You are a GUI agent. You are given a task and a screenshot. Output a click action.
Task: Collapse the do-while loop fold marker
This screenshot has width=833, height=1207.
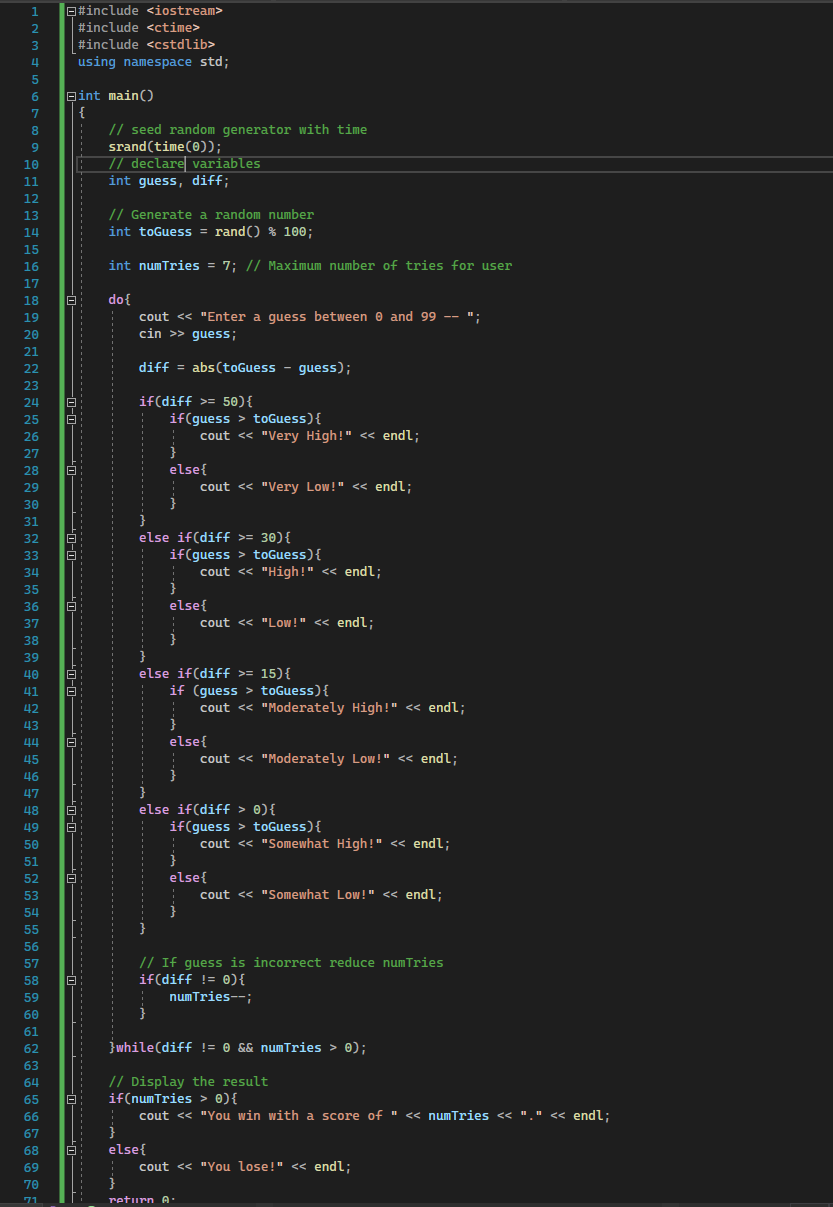tap(69, 299)
